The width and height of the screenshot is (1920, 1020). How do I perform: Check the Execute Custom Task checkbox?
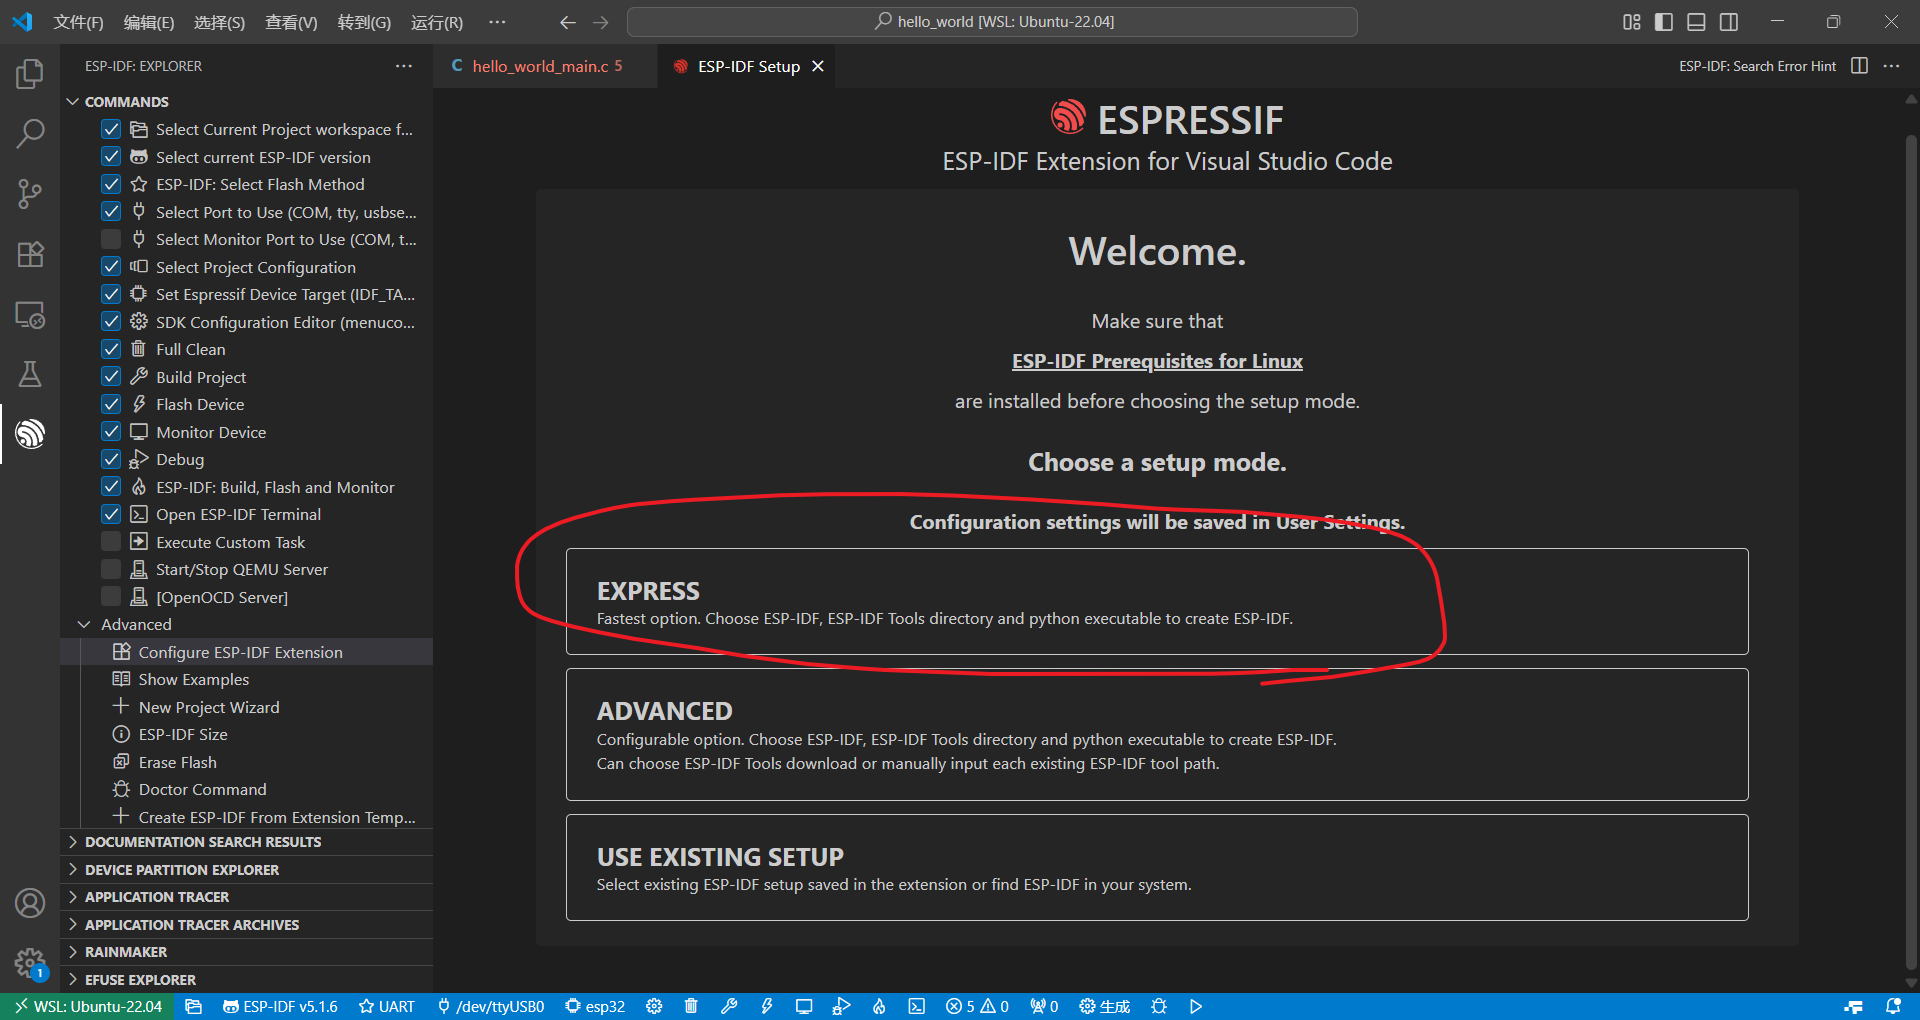click(x=111, y=542)
